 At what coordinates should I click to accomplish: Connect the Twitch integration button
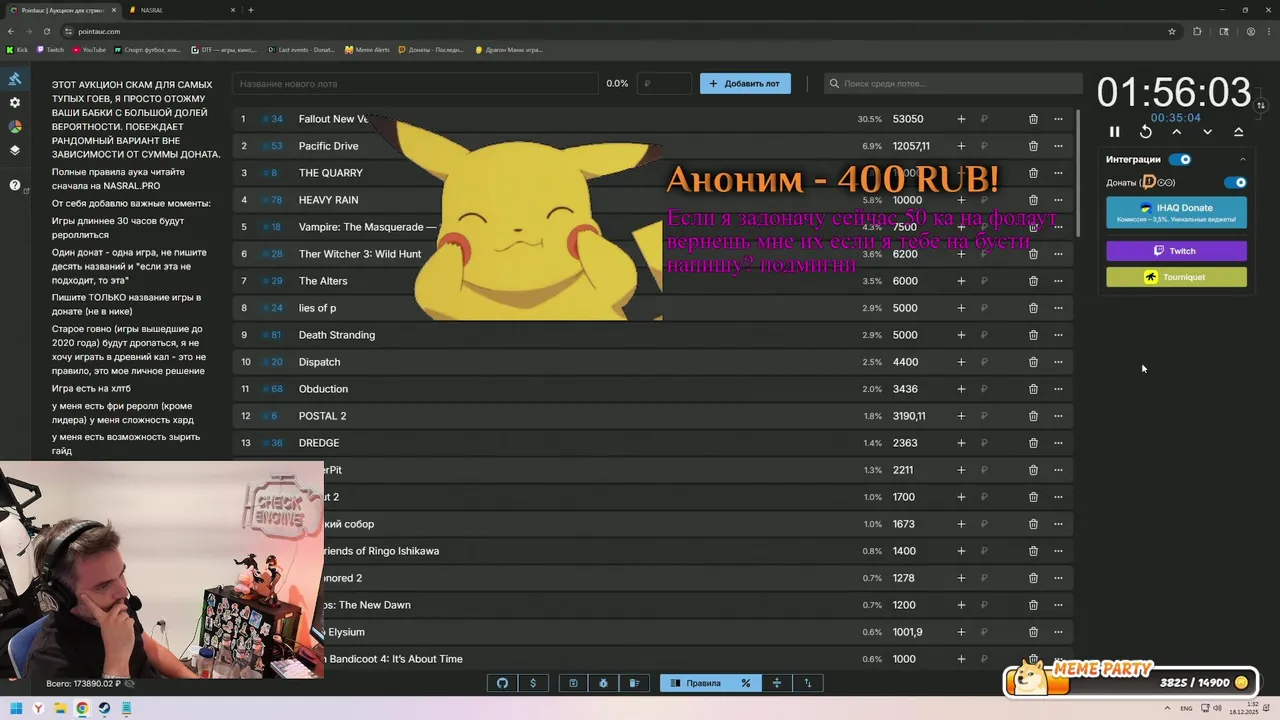pos(1176,251)
